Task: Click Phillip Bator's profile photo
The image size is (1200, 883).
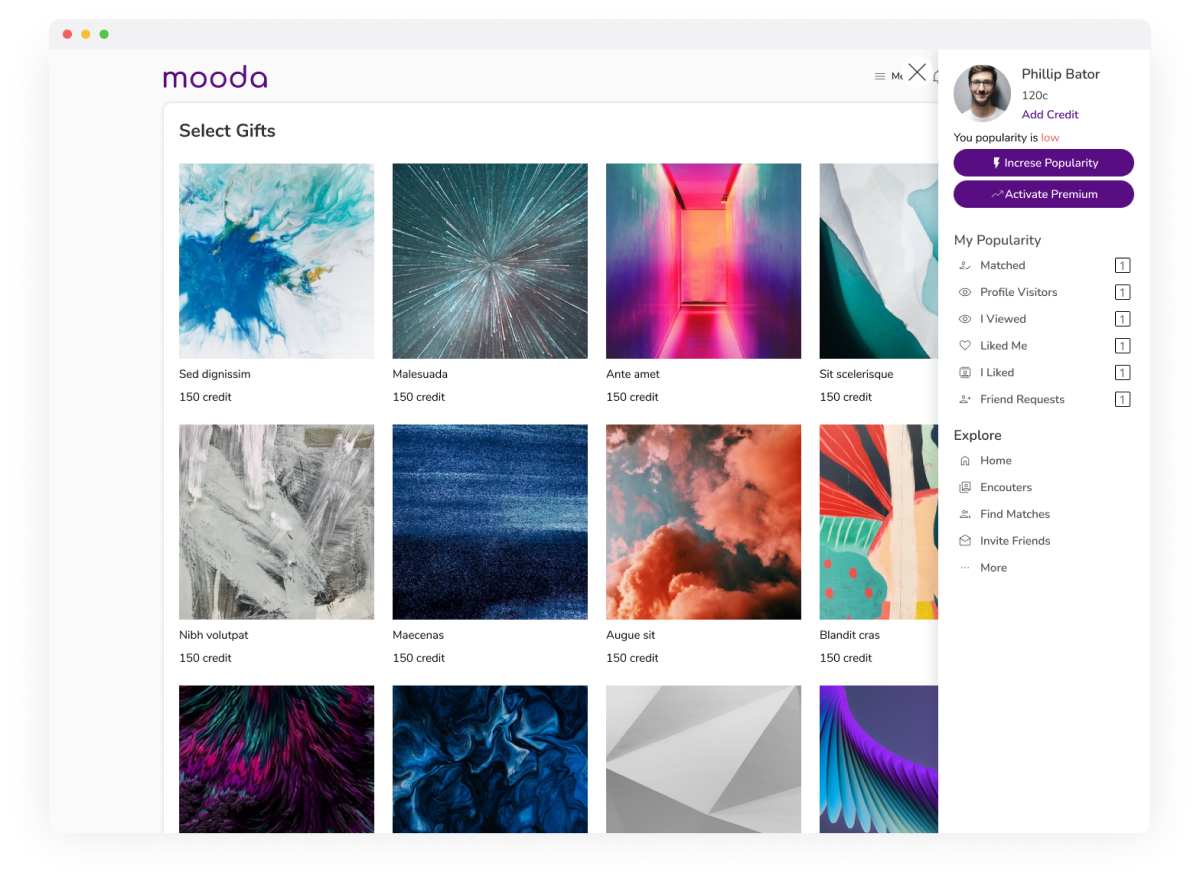Action: pos(981,94)
